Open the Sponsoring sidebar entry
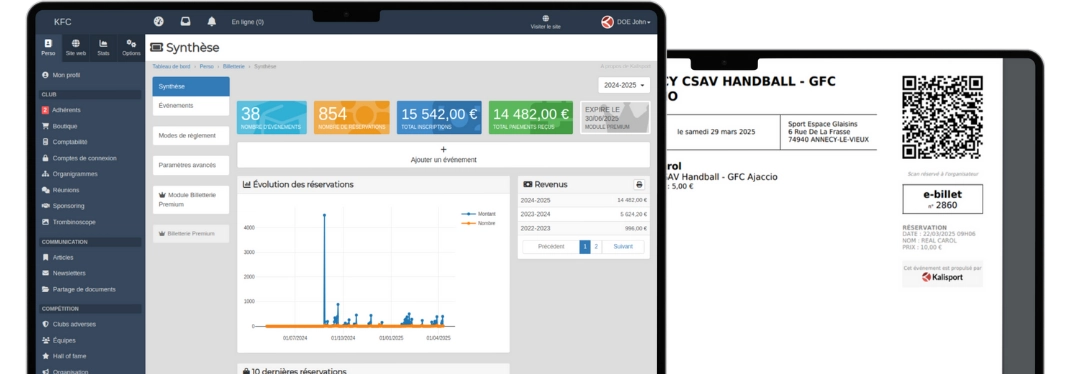Image resolution: width=1070 pixels, height=374 pixels. pyautogui.click(x=68, y=206)
